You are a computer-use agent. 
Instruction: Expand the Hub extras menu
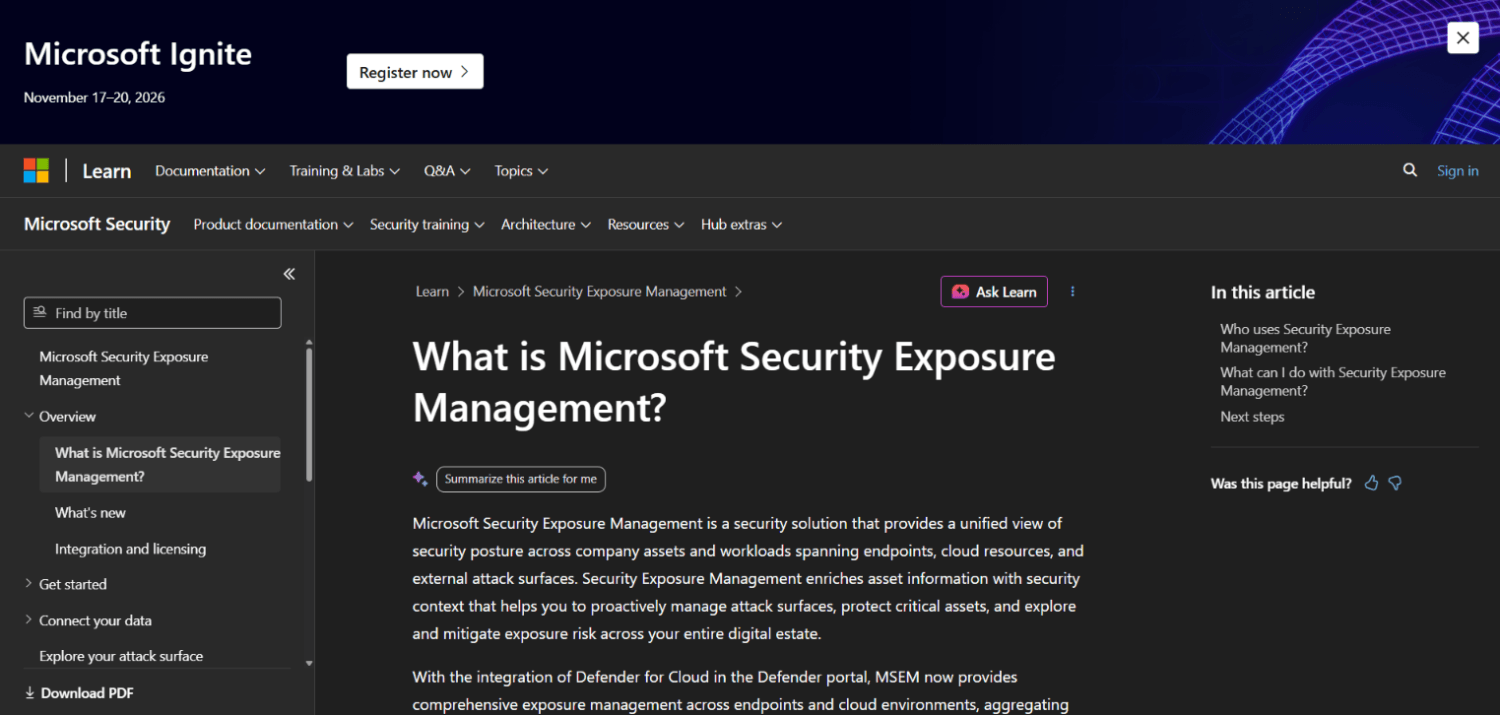pyautogui.click(x=741, y=224)
